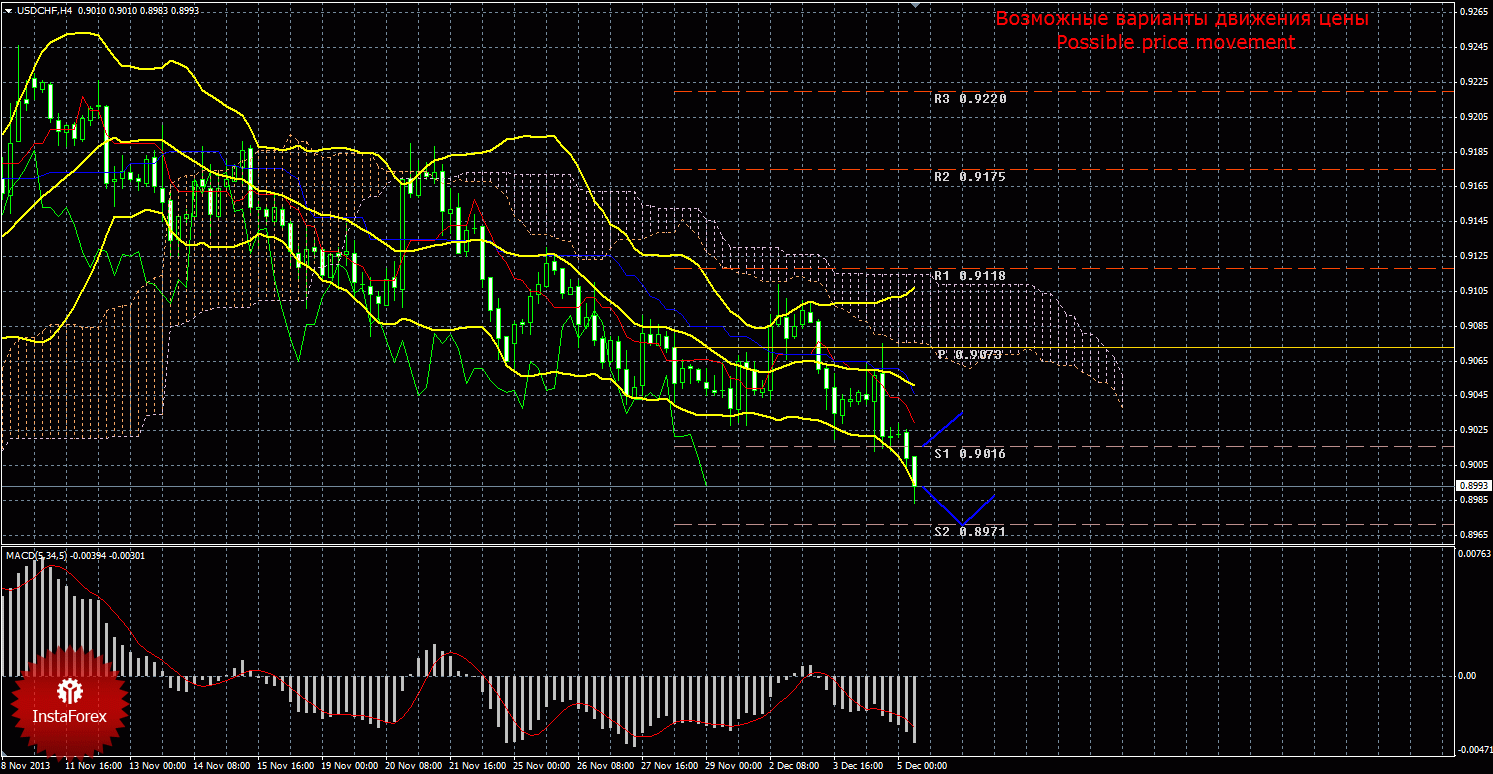
Task: Click the '3 Dec 16:00' time axis label
Action: [859, 767]
